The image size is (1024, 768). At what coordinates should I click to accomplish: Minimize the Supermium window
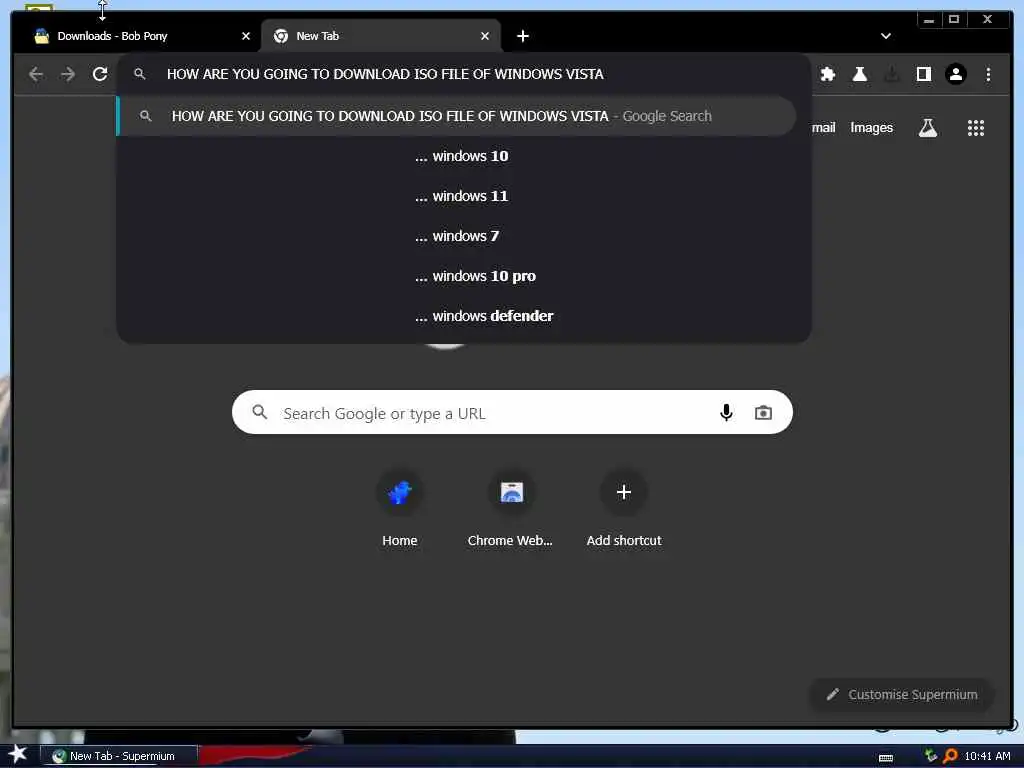tap(929, 20)
